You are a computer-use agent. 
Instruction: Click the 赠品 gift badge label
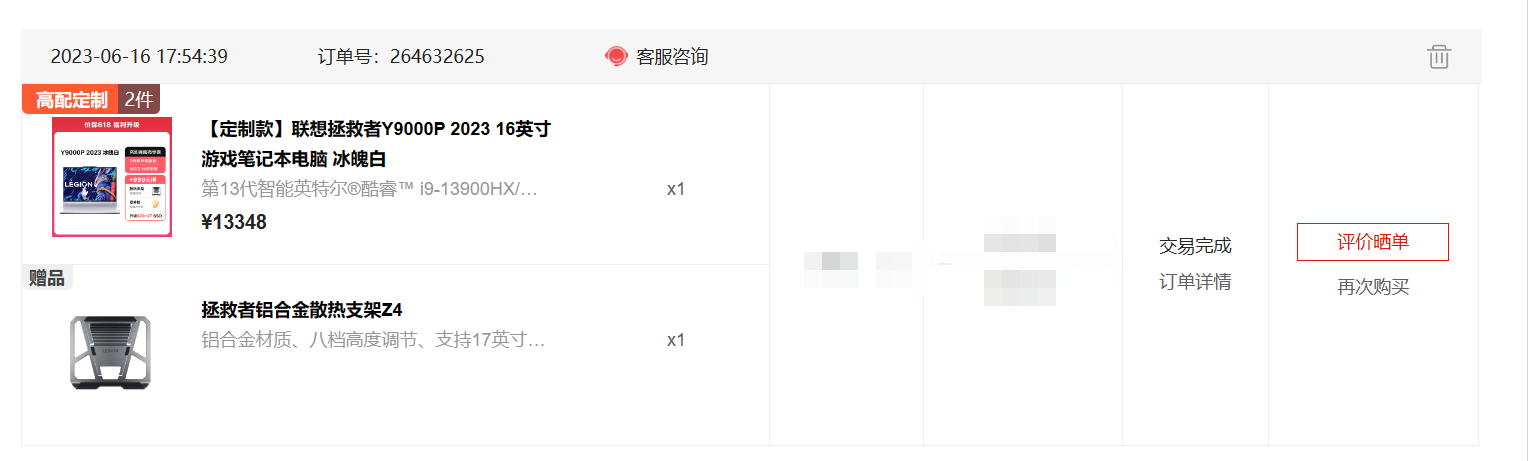coord(47,278)
